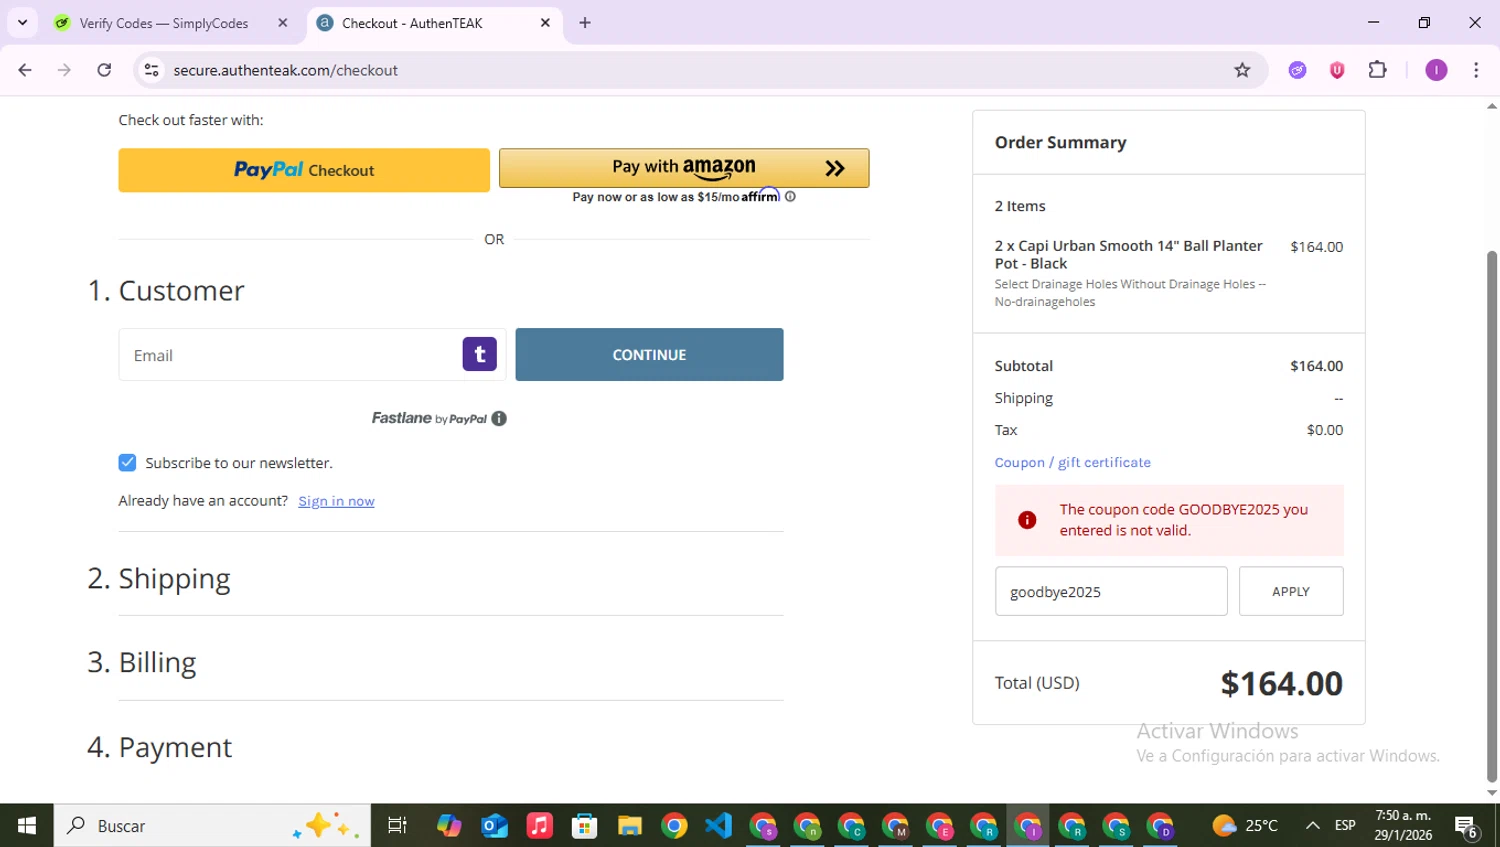This screenshot has width=1500, height=847.
Task: Click the APPLY coupon button
Action: (1291, 592)
